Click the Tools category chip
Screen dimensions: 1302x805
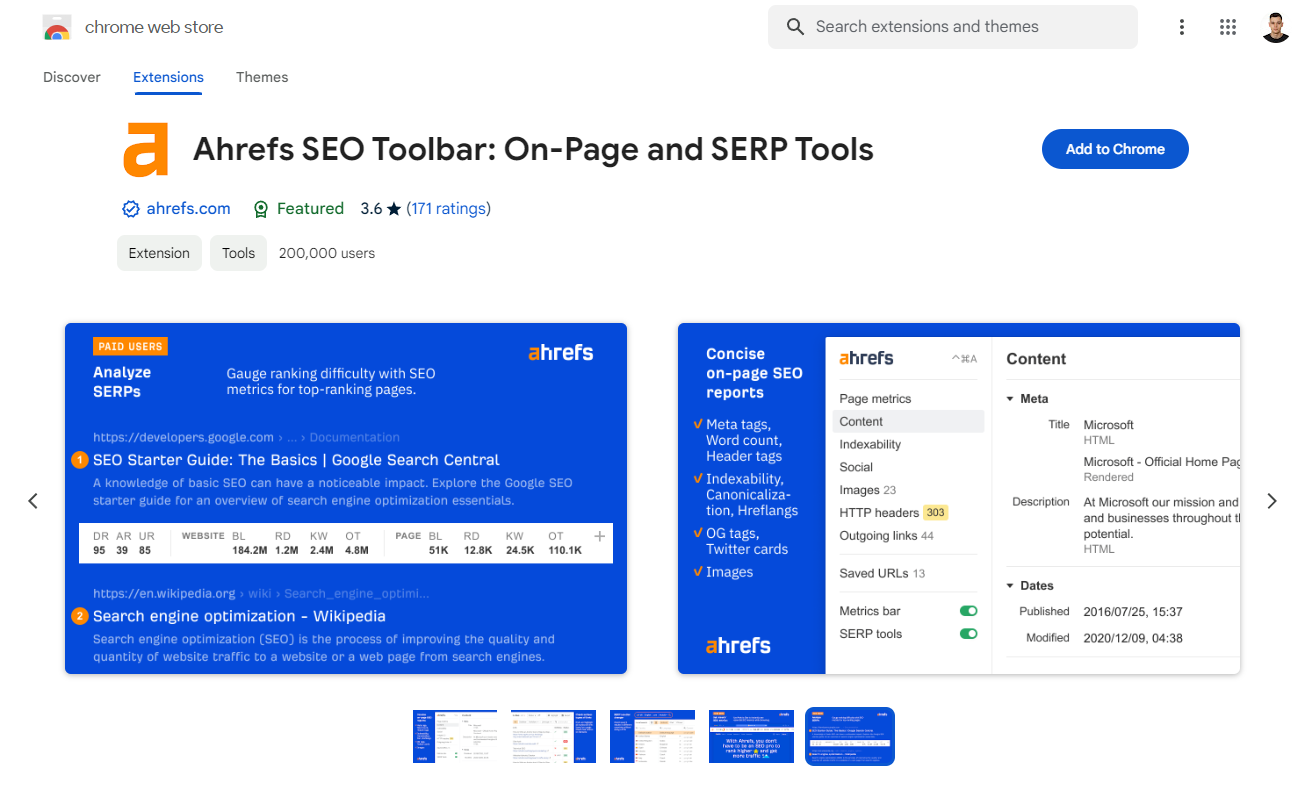(238, 253)
